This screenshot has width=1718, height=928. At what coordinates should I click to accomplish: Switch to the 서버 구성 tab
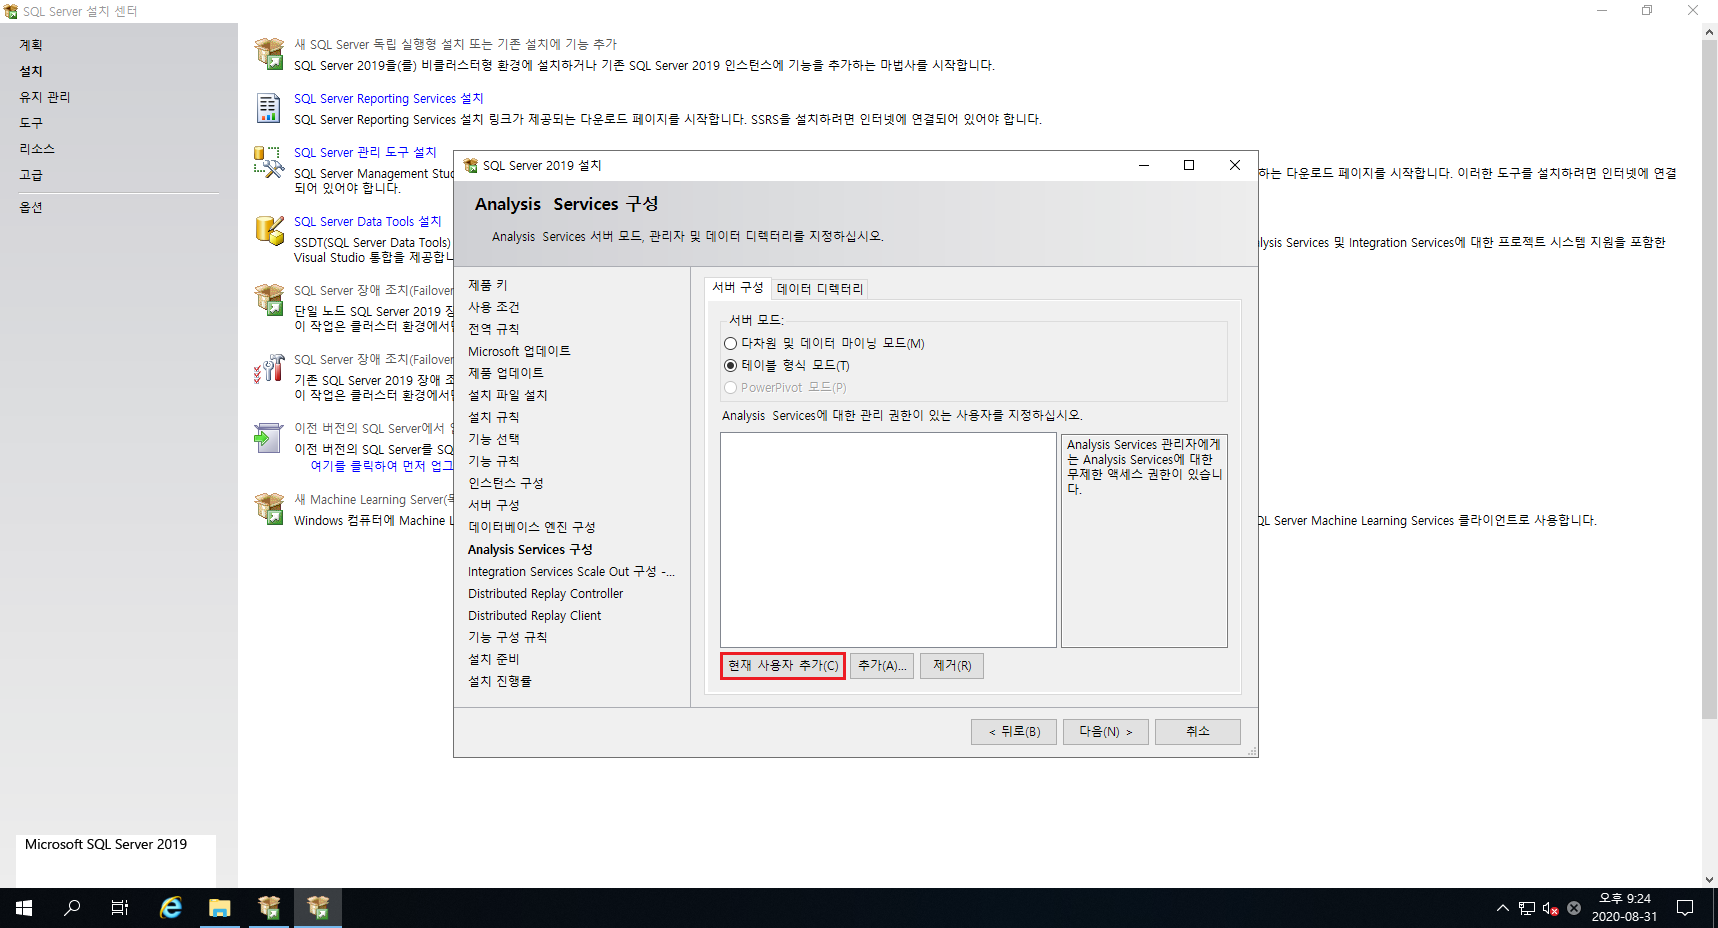tap(737, 287)
